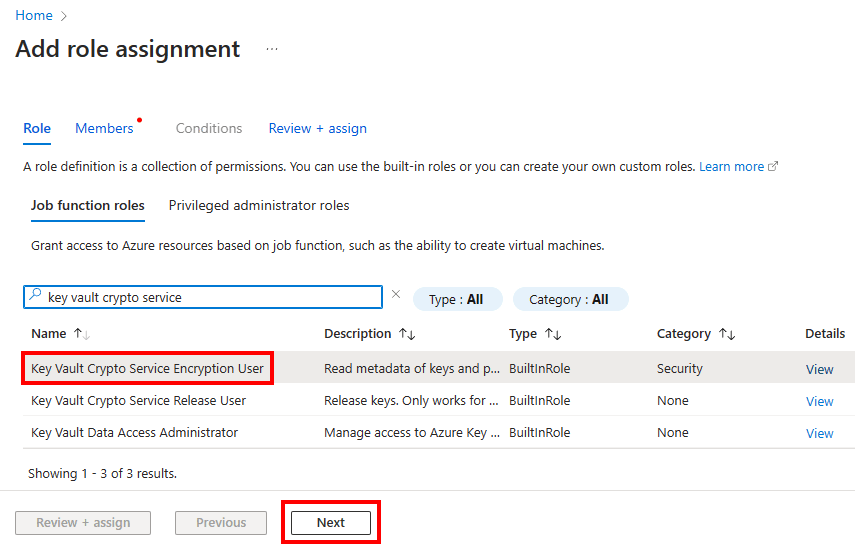Sort roles by Description column arrows
855x545 pixels.
point(406,334)
